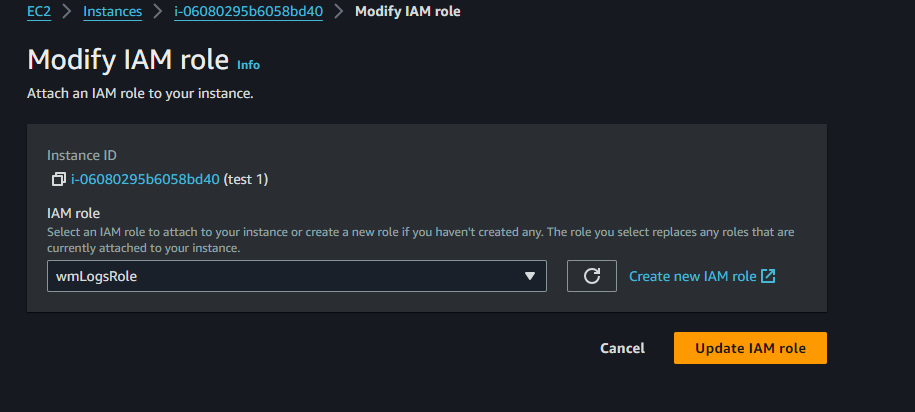Viewport: 915px width, 412px height.
Task: Navigate to Instances in the breadcrumb
Action: [113, 12]
